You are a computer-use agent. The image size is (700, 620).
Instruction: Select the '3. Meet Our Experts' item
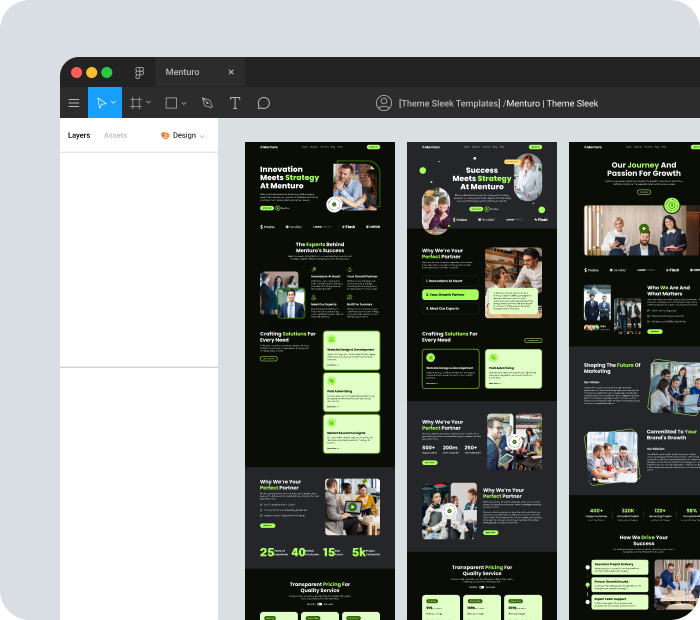click(x=450, y=308)
